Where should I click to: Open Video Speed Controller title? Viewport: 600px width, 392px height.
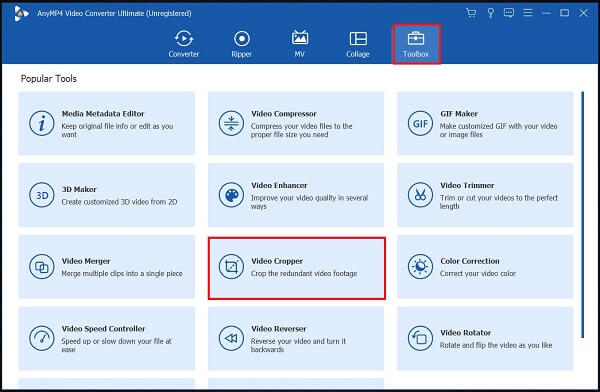pyautogui.click(x=103, y=328)
